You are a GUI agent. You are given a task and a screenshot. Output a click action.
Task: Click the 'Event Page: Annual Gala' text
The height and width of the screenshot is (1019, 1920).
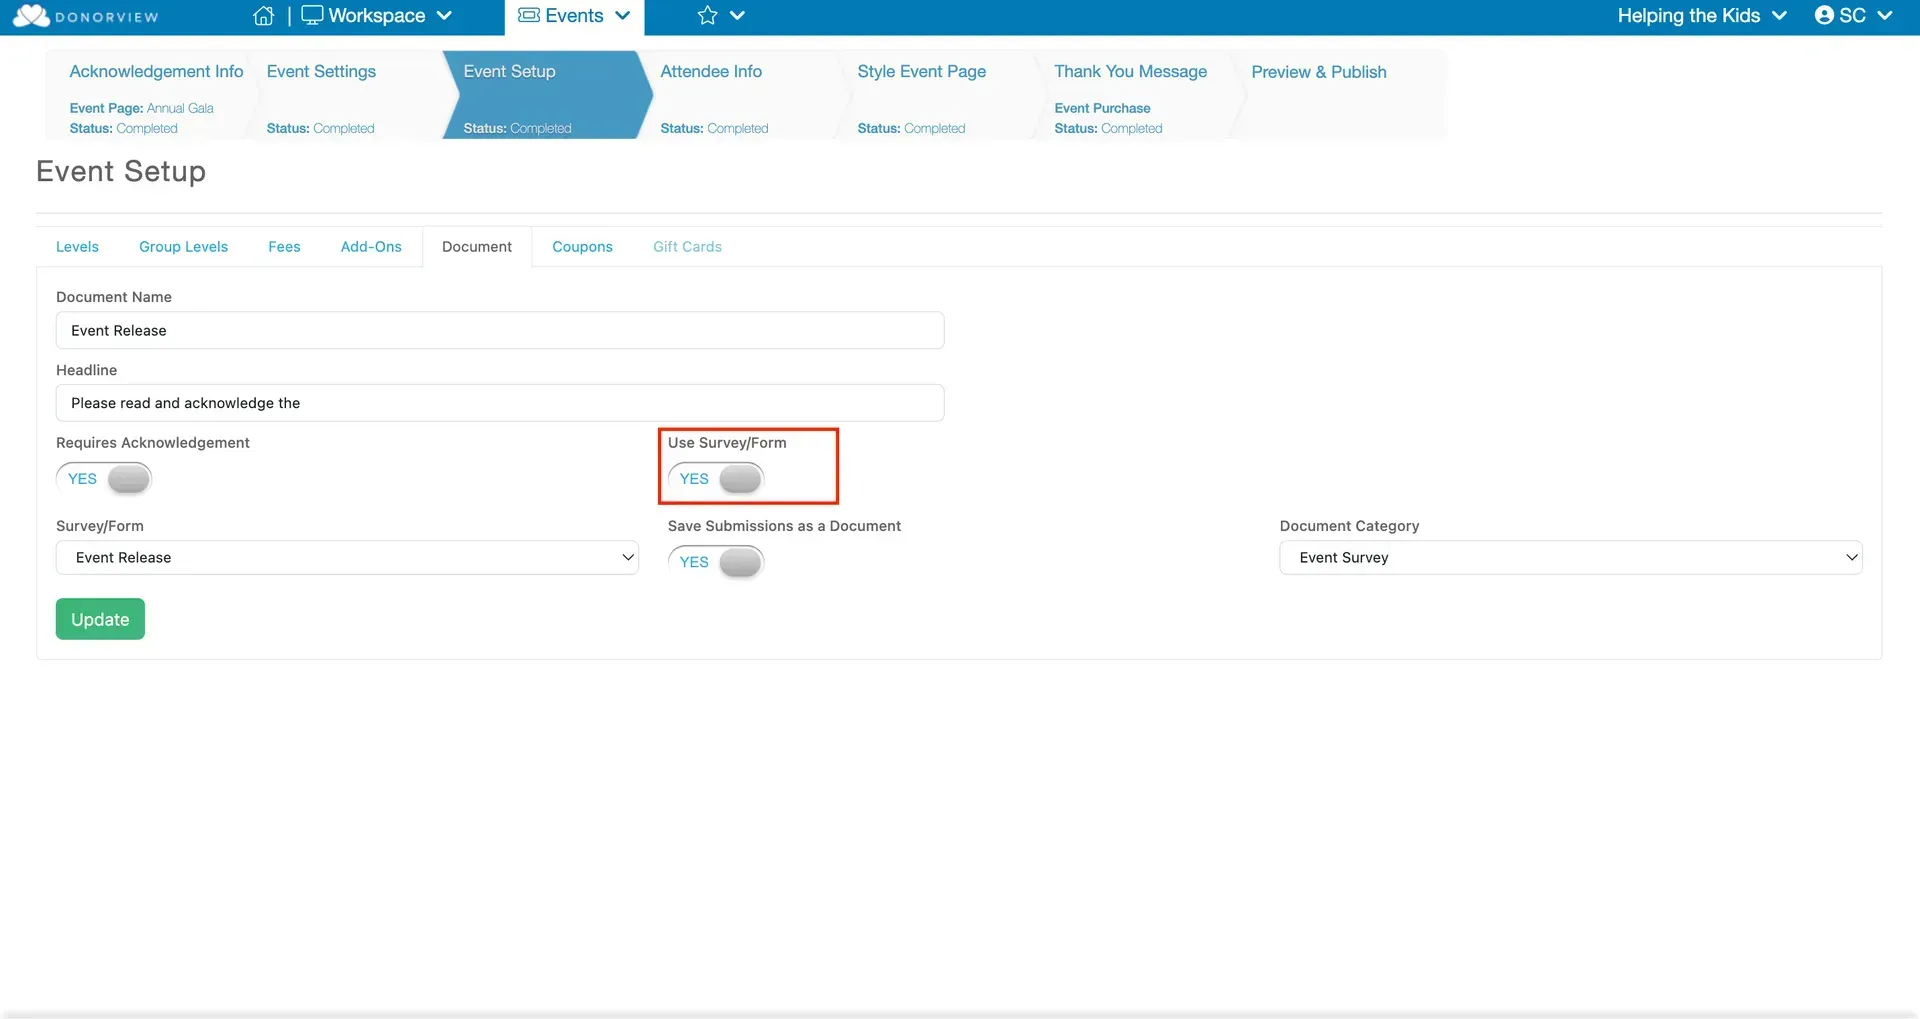(141, 108)
